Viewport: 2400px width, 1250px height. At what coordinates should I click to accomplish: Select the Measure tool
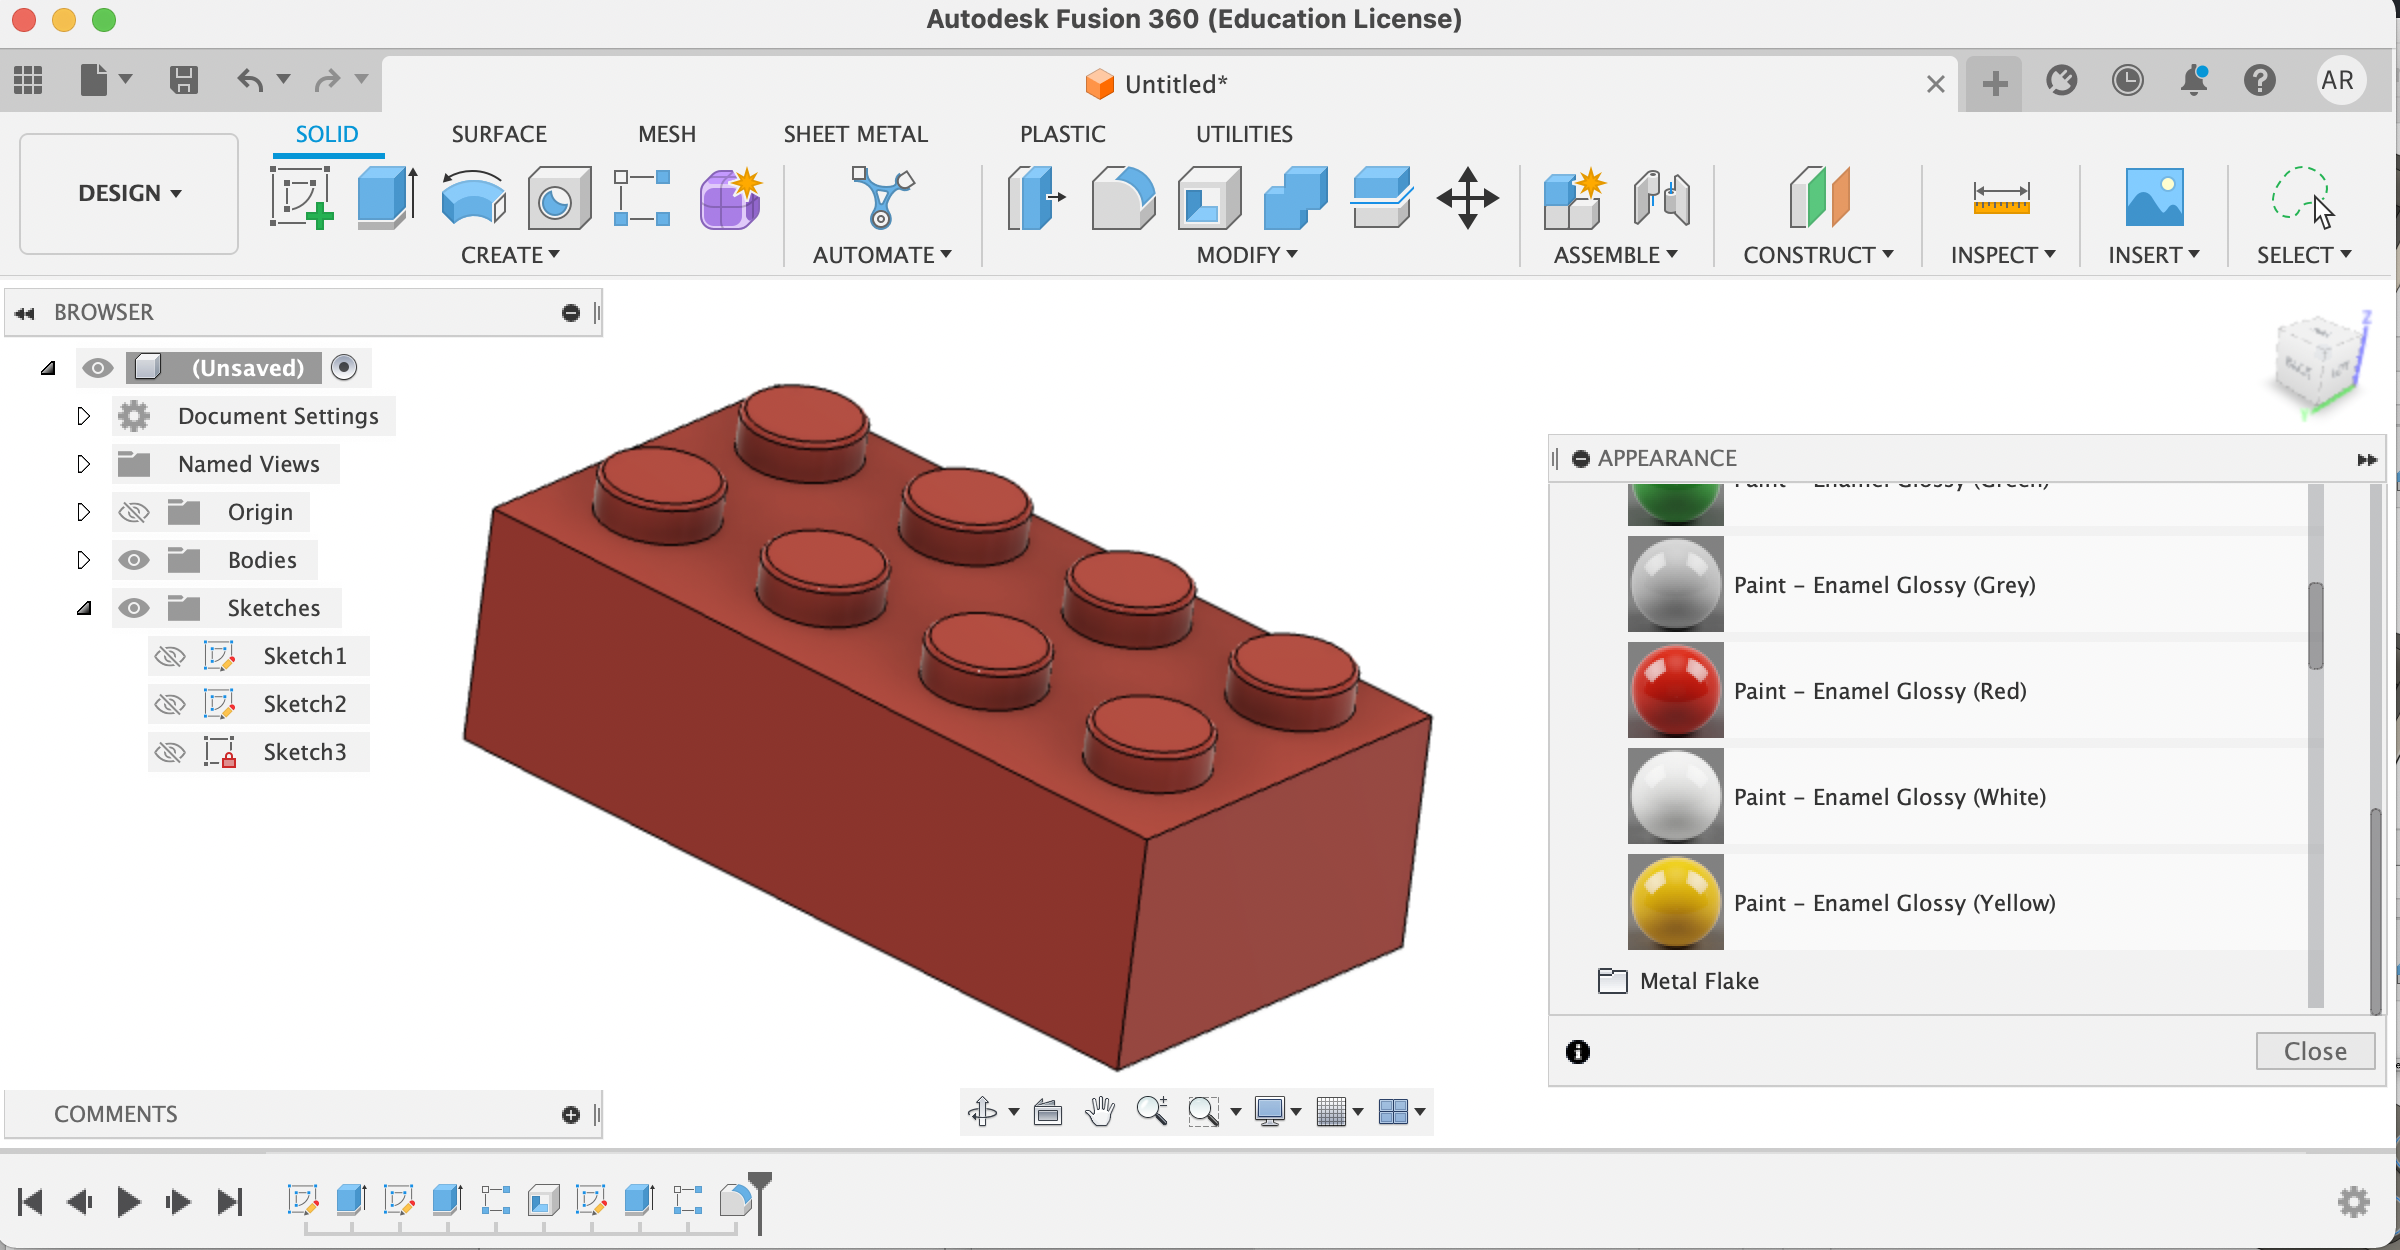pos(2001,197)
